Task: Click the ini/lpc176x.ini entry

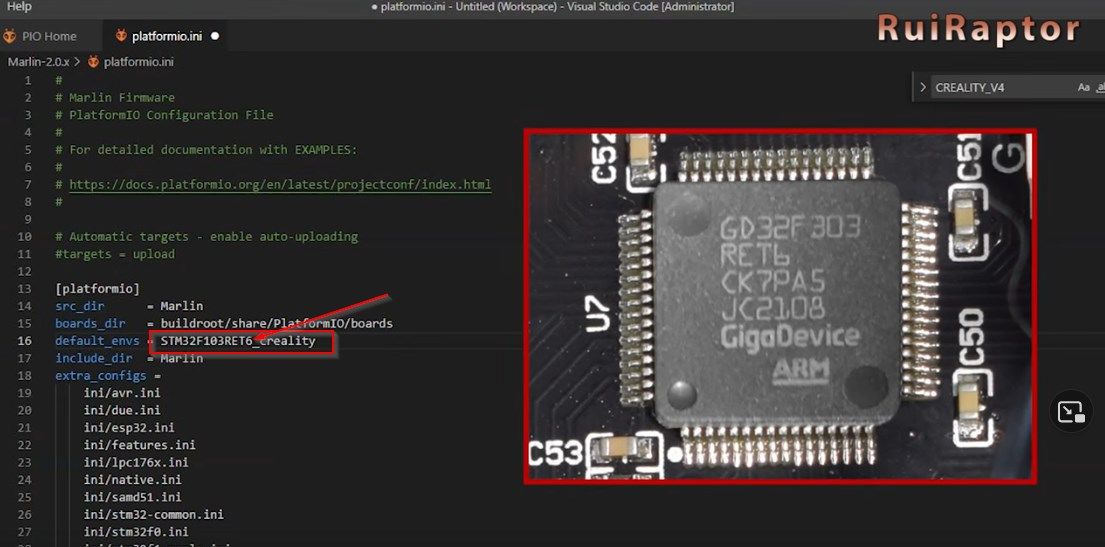Action: pos(136,462)
